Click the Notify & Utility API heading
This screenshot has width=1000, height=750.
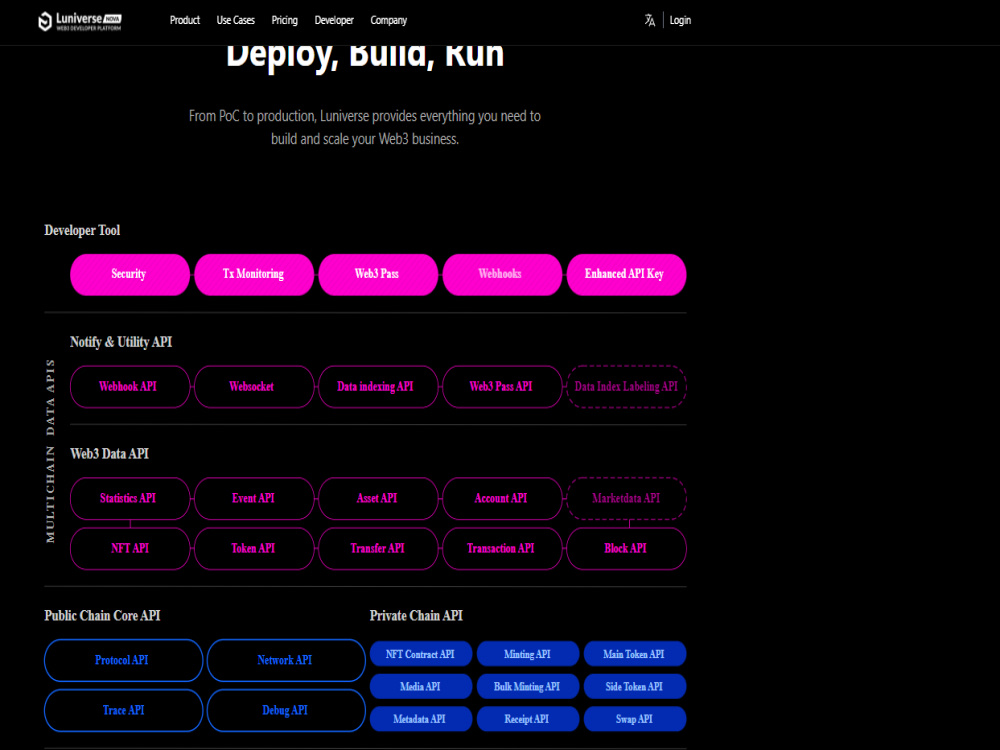tap(121, 342)
